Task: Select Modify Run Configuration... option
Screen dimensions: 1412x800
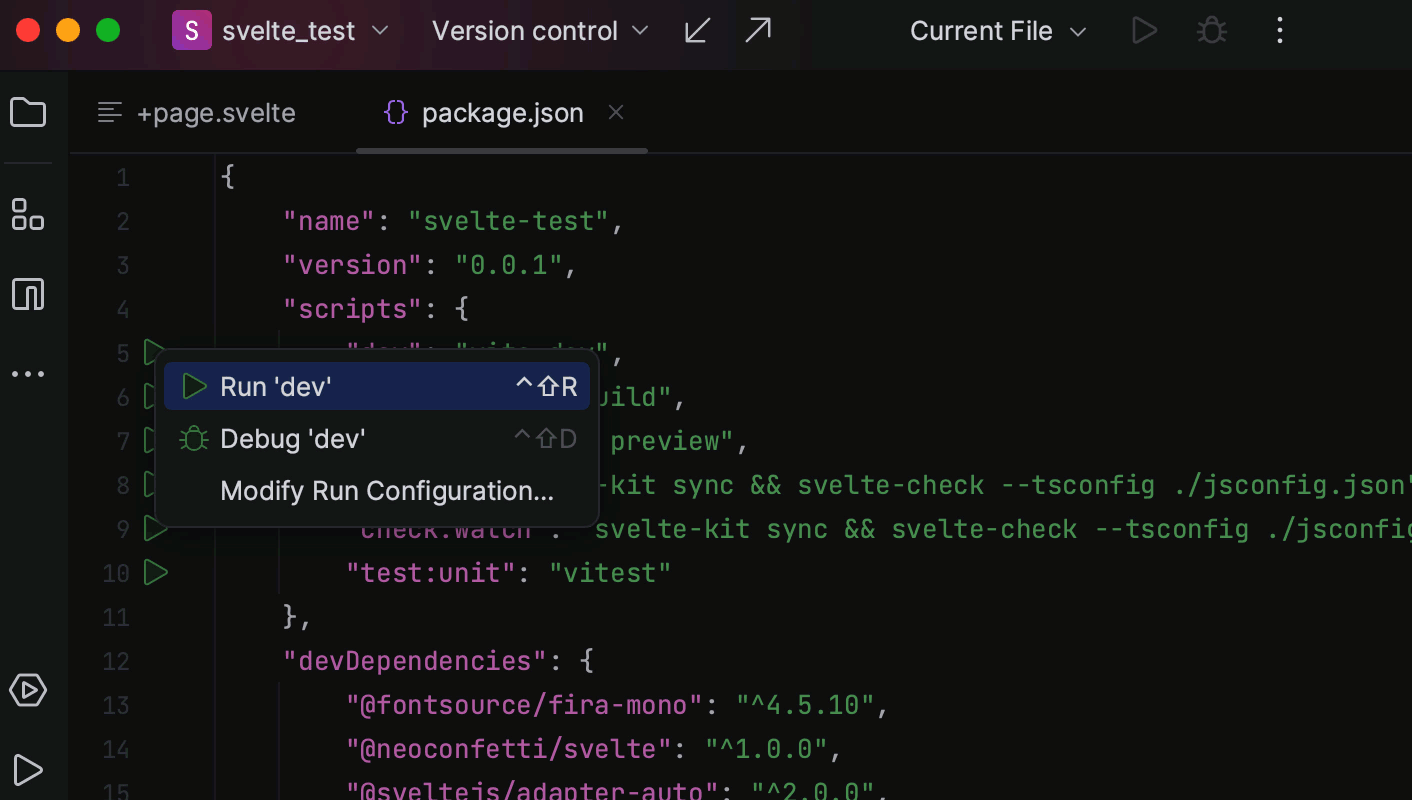Action: [386, 491]
